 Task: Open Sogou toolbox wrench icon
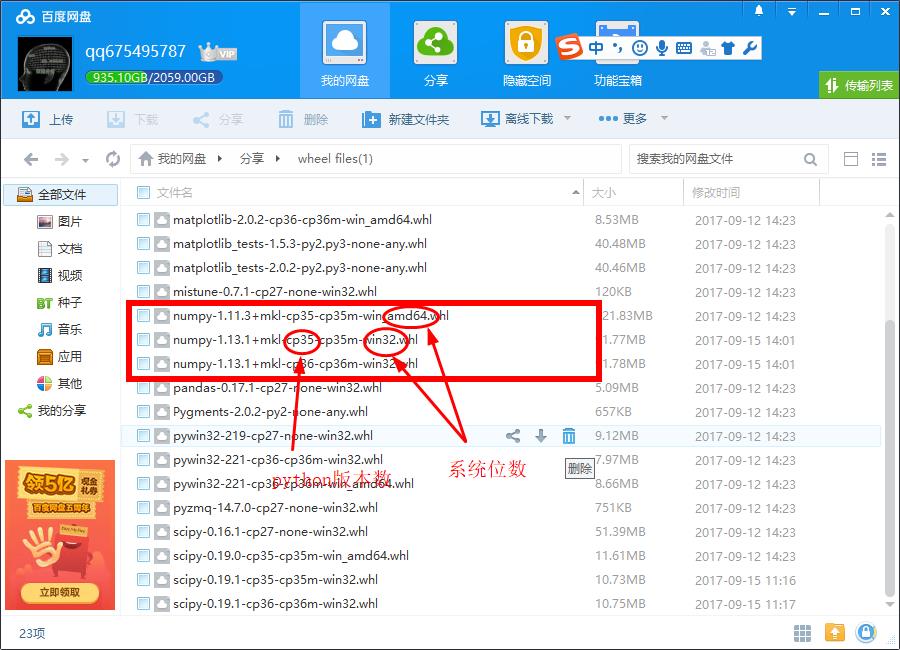750,48
